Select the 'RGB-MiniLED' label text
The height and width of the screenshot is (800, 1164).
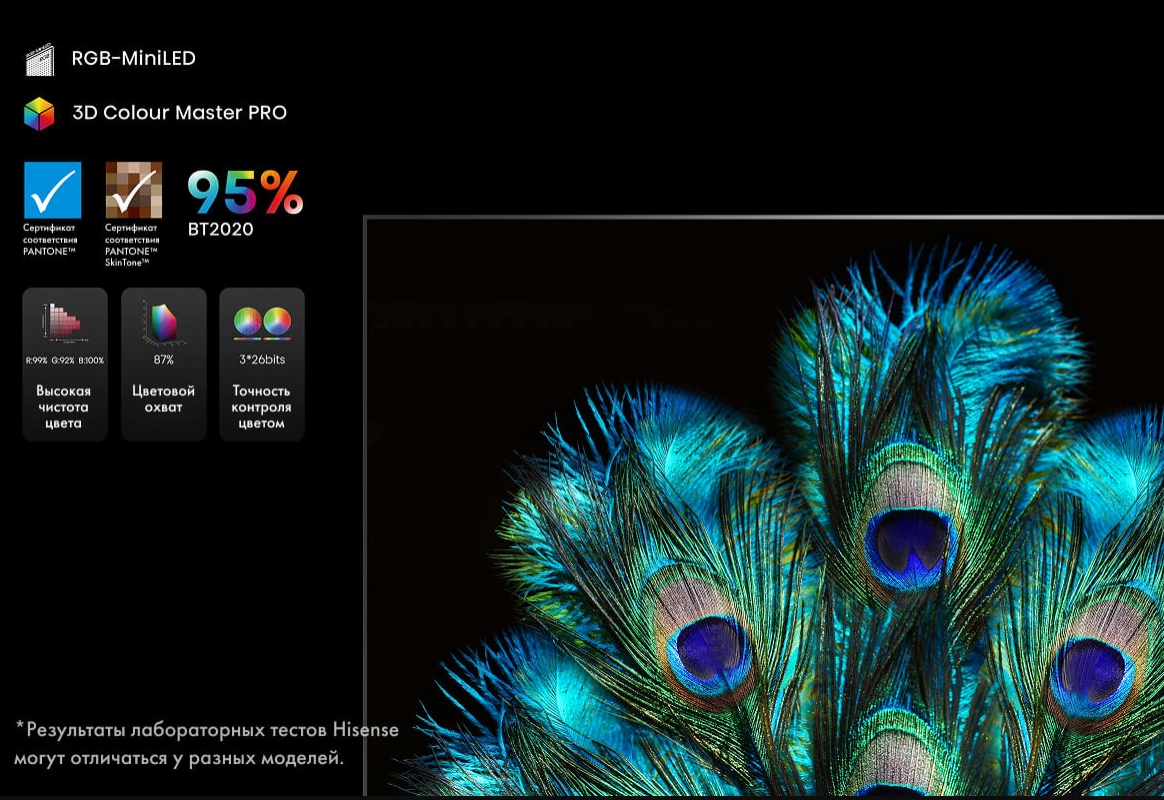pos(134,59)
